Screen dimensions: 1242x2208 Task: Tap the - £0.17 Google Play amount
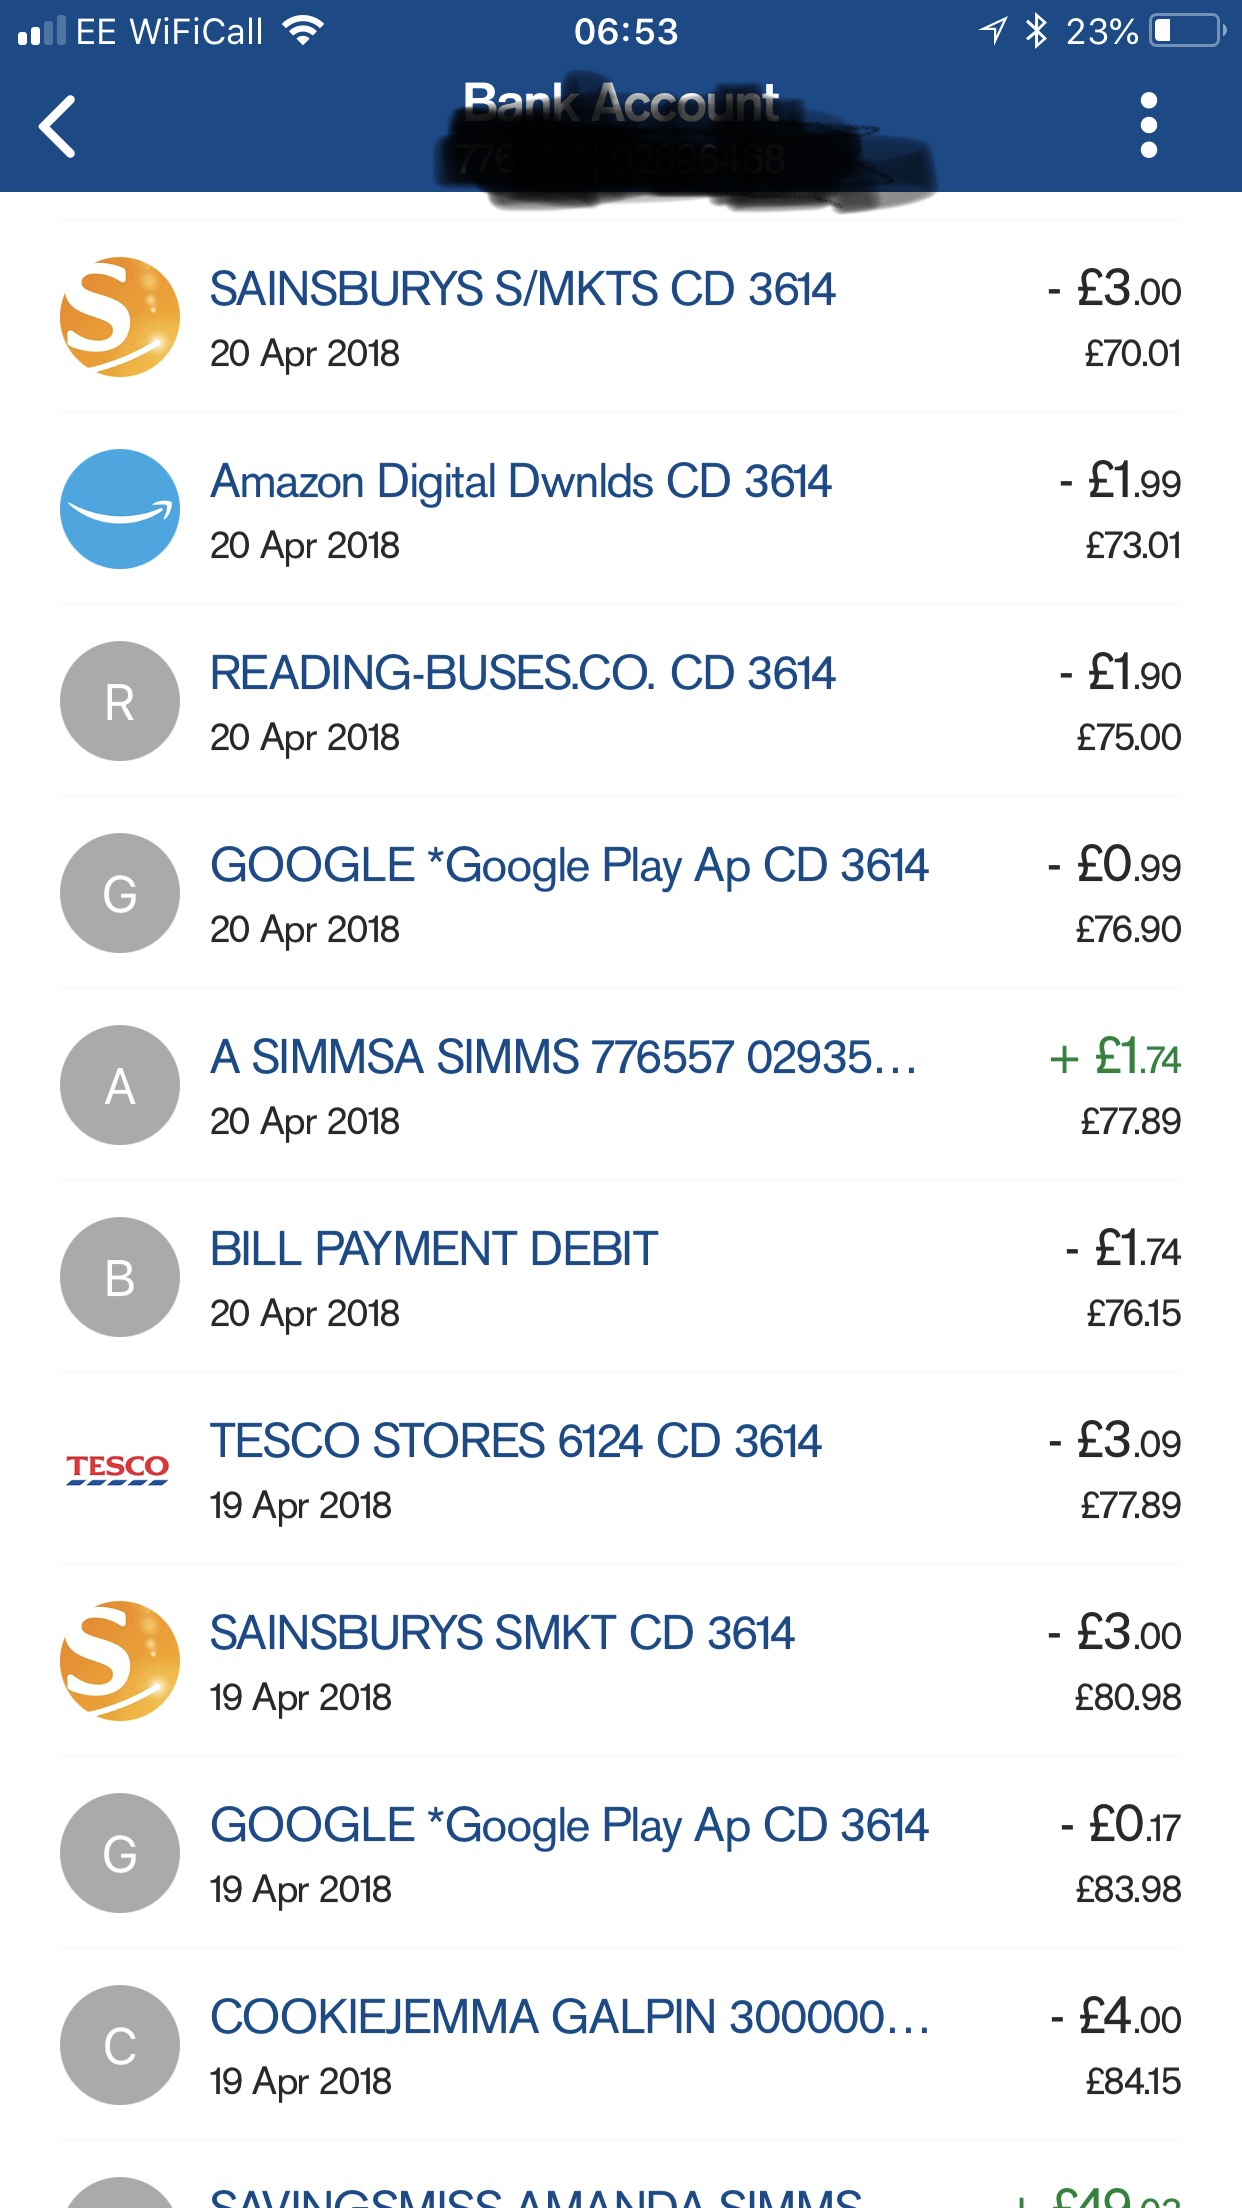click(x=1120, y=1826)
